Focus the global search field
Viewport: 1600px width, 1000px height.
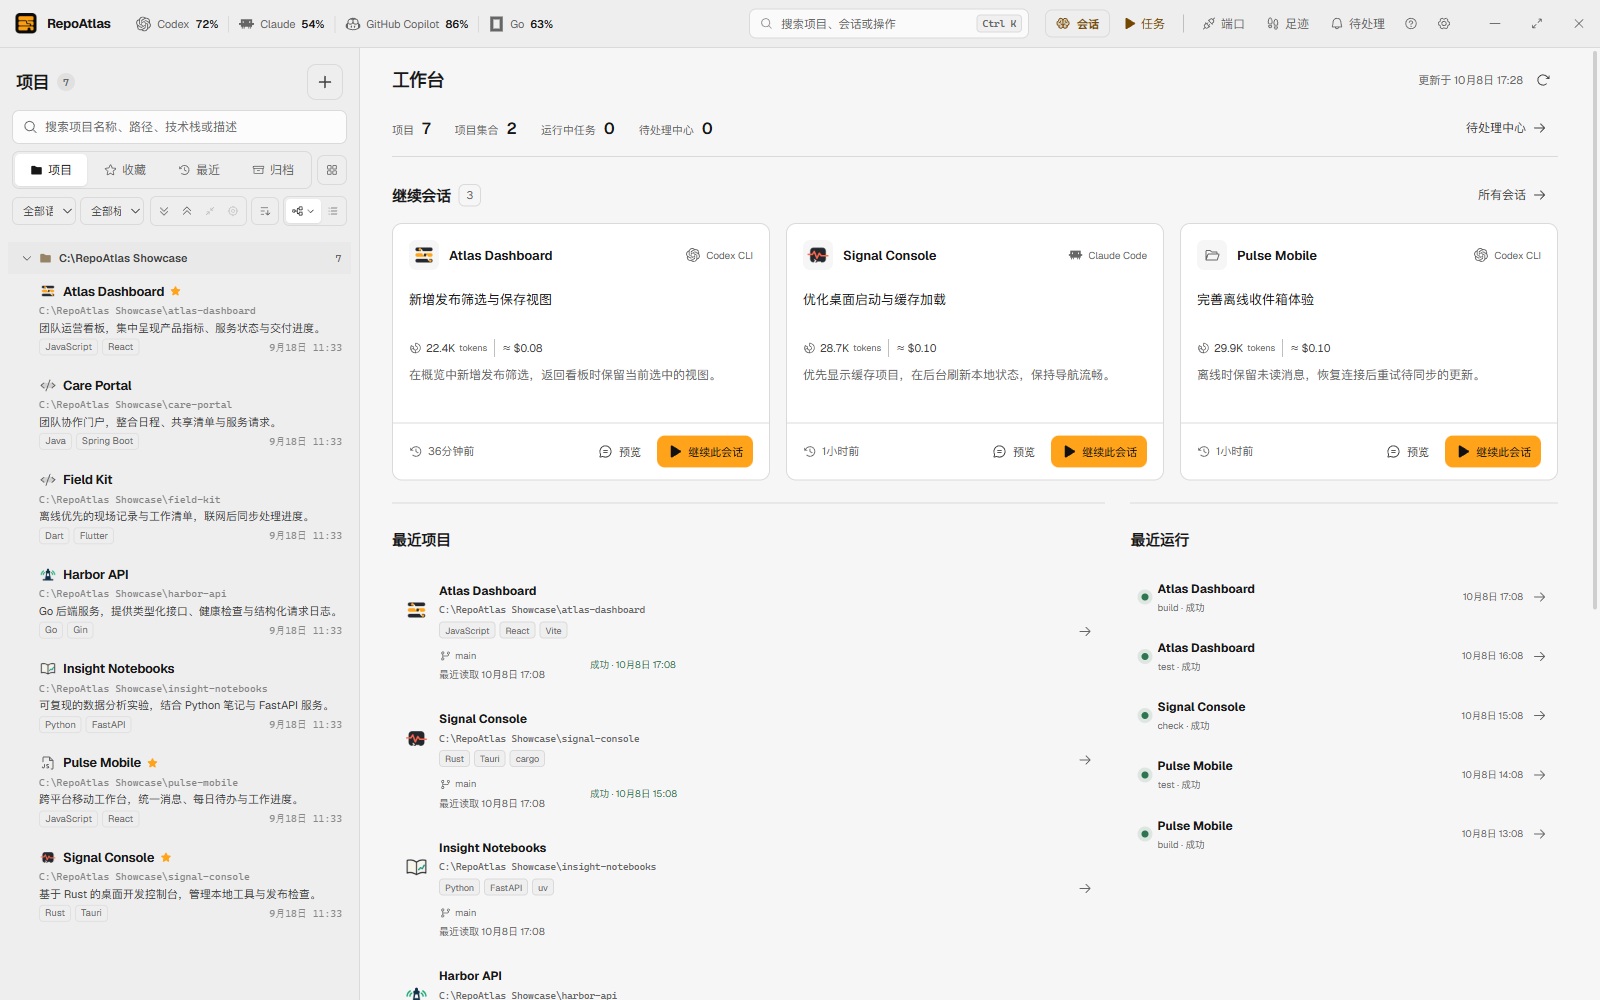(x=889, y=24)
